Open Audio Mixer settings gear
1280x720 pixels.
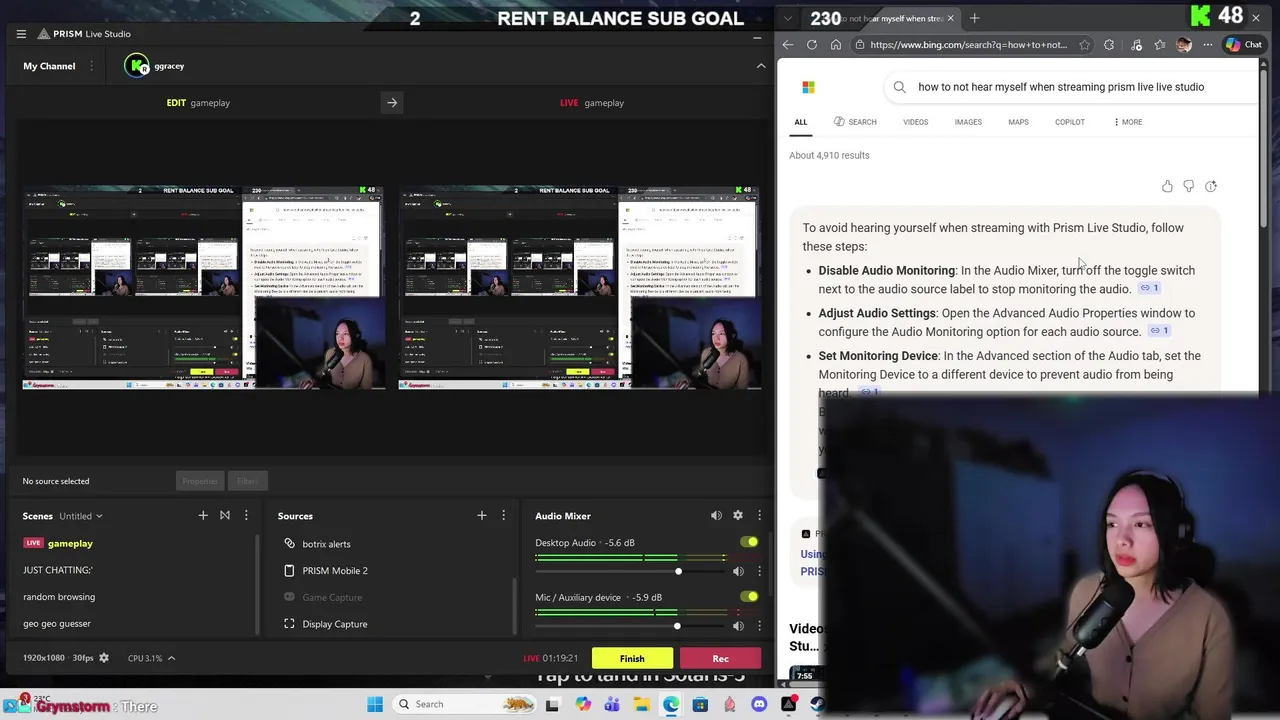[x=738, y=516]
